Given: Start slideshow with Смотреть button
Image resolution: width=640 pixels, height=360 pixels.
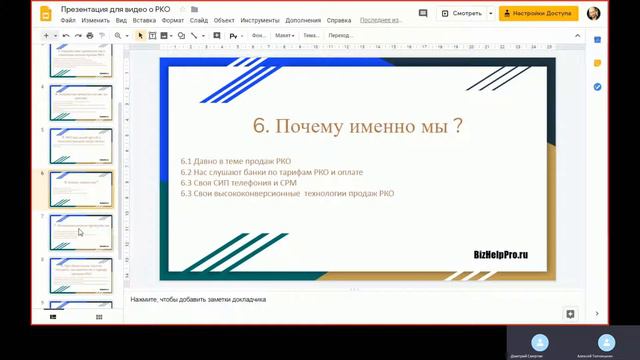Looking at the screenshot, I should click(462, 13).
